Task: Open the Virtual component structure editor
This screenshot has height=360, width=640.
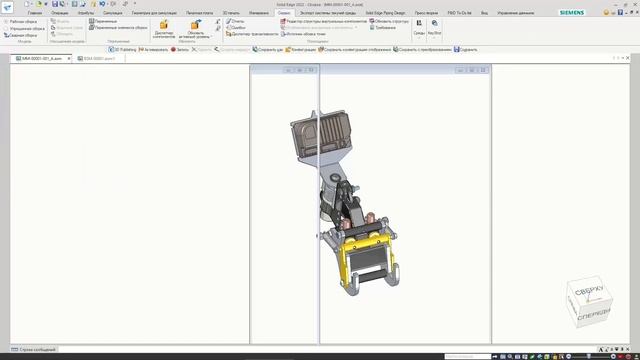Action: 323,21
